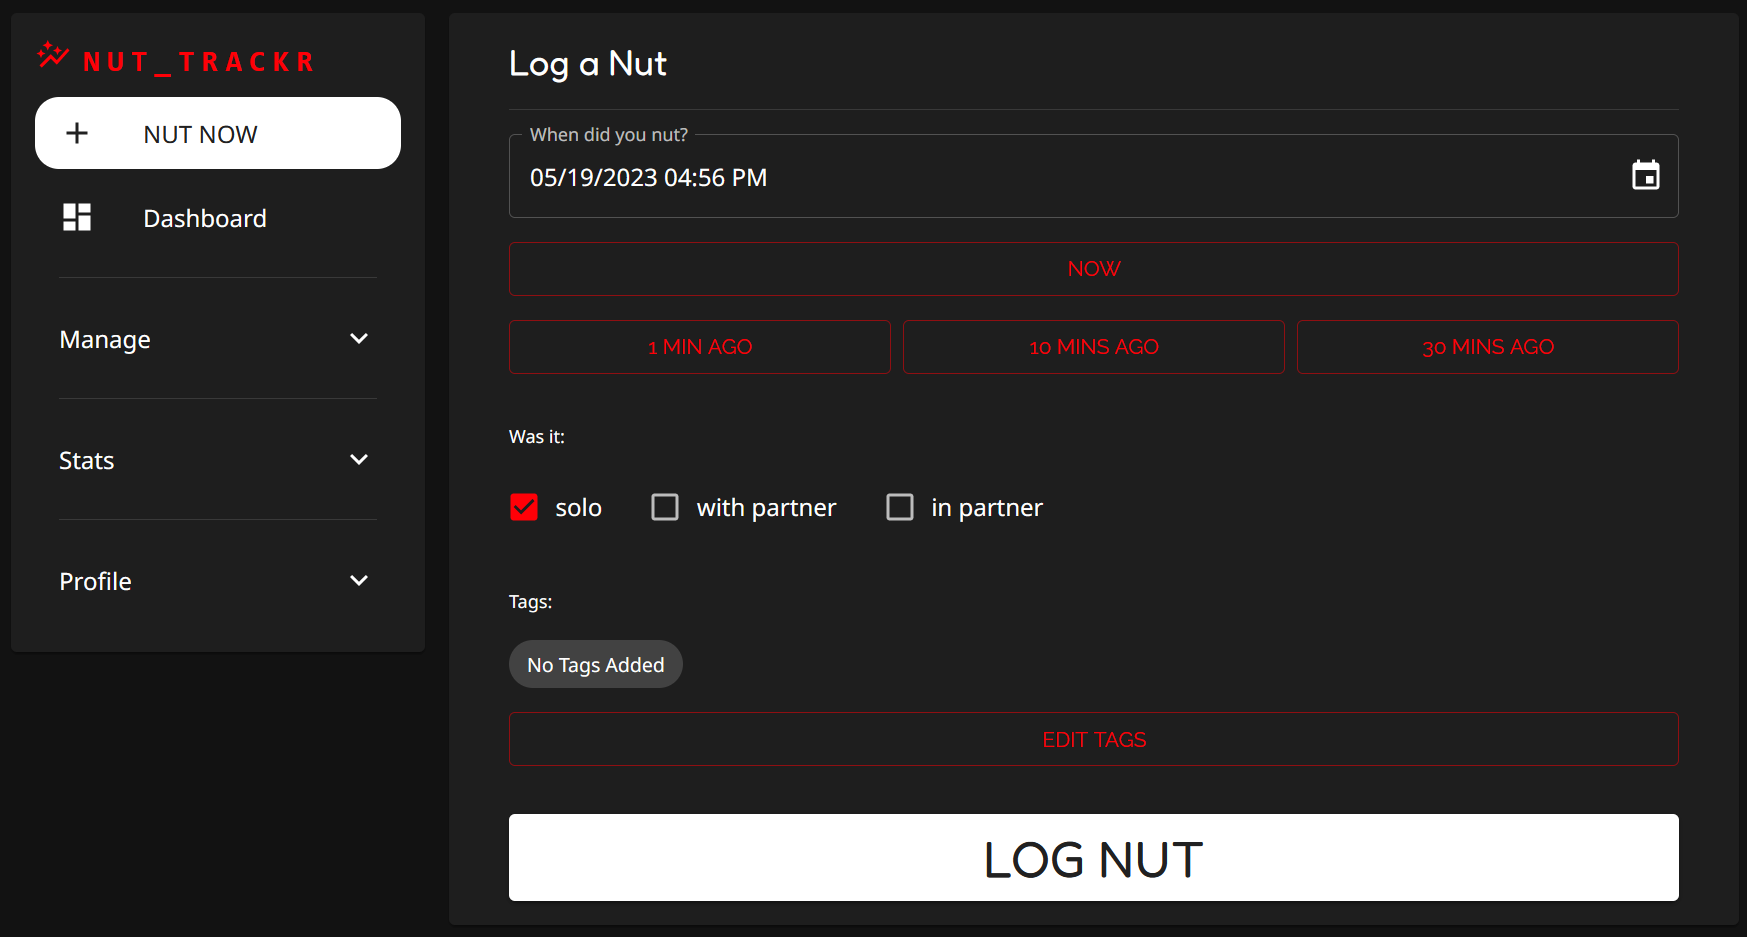1747x937 pixels.
Task: Click the Profile menu label
Action: click(x=95, y=581)
